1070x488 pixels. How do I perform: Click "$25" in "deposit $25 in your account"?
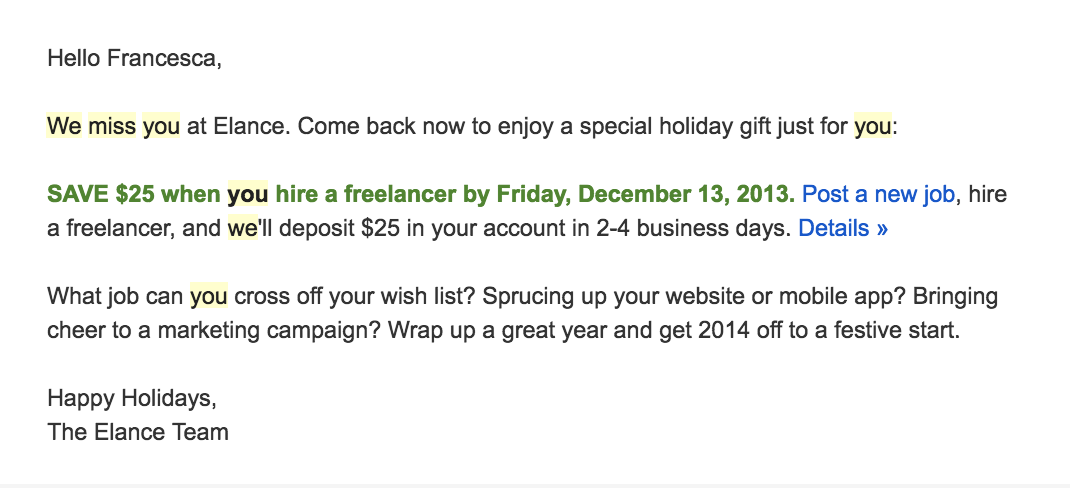point(380,229)
